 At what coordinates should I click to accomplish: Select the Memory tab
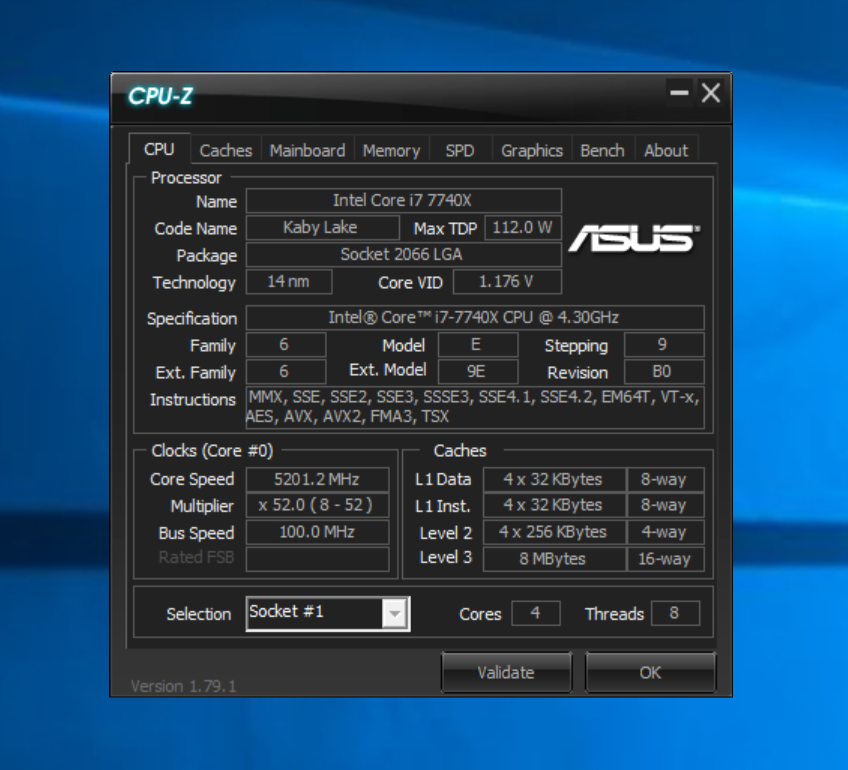pos(391,150)
